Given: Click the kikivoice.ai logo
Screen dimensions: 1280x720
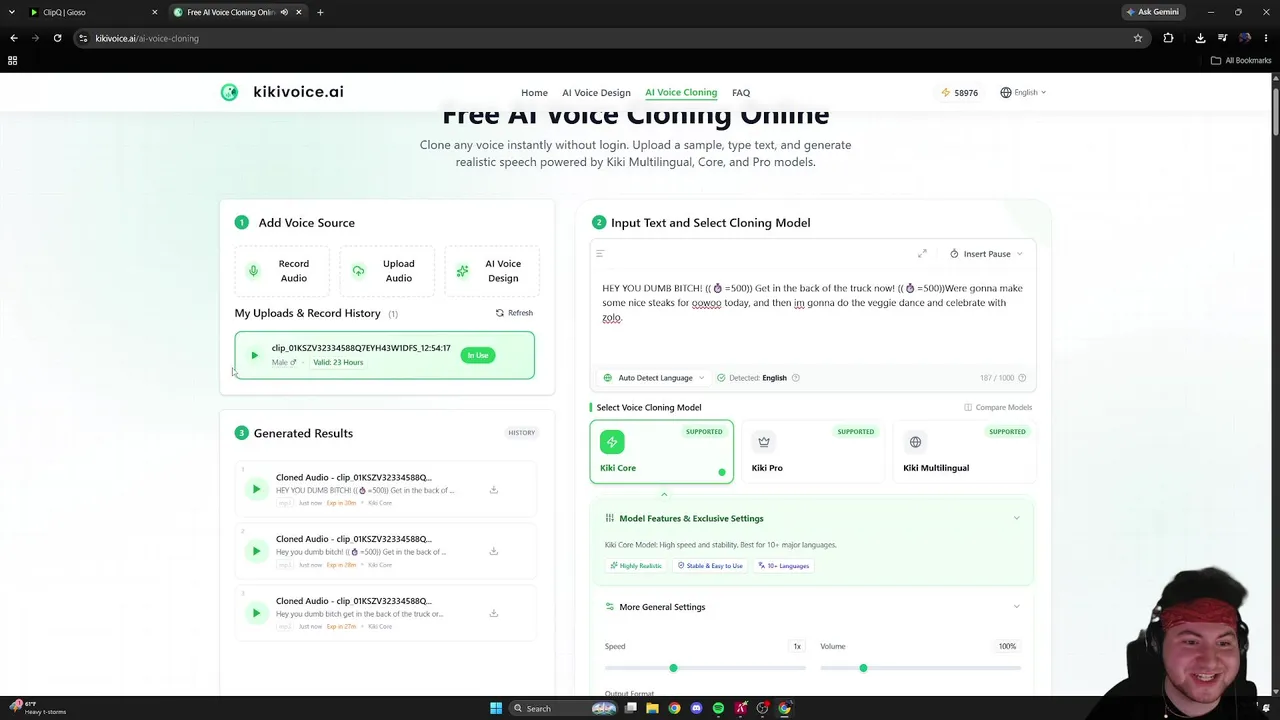Looking at the screenshot, I should click(282, 92).
